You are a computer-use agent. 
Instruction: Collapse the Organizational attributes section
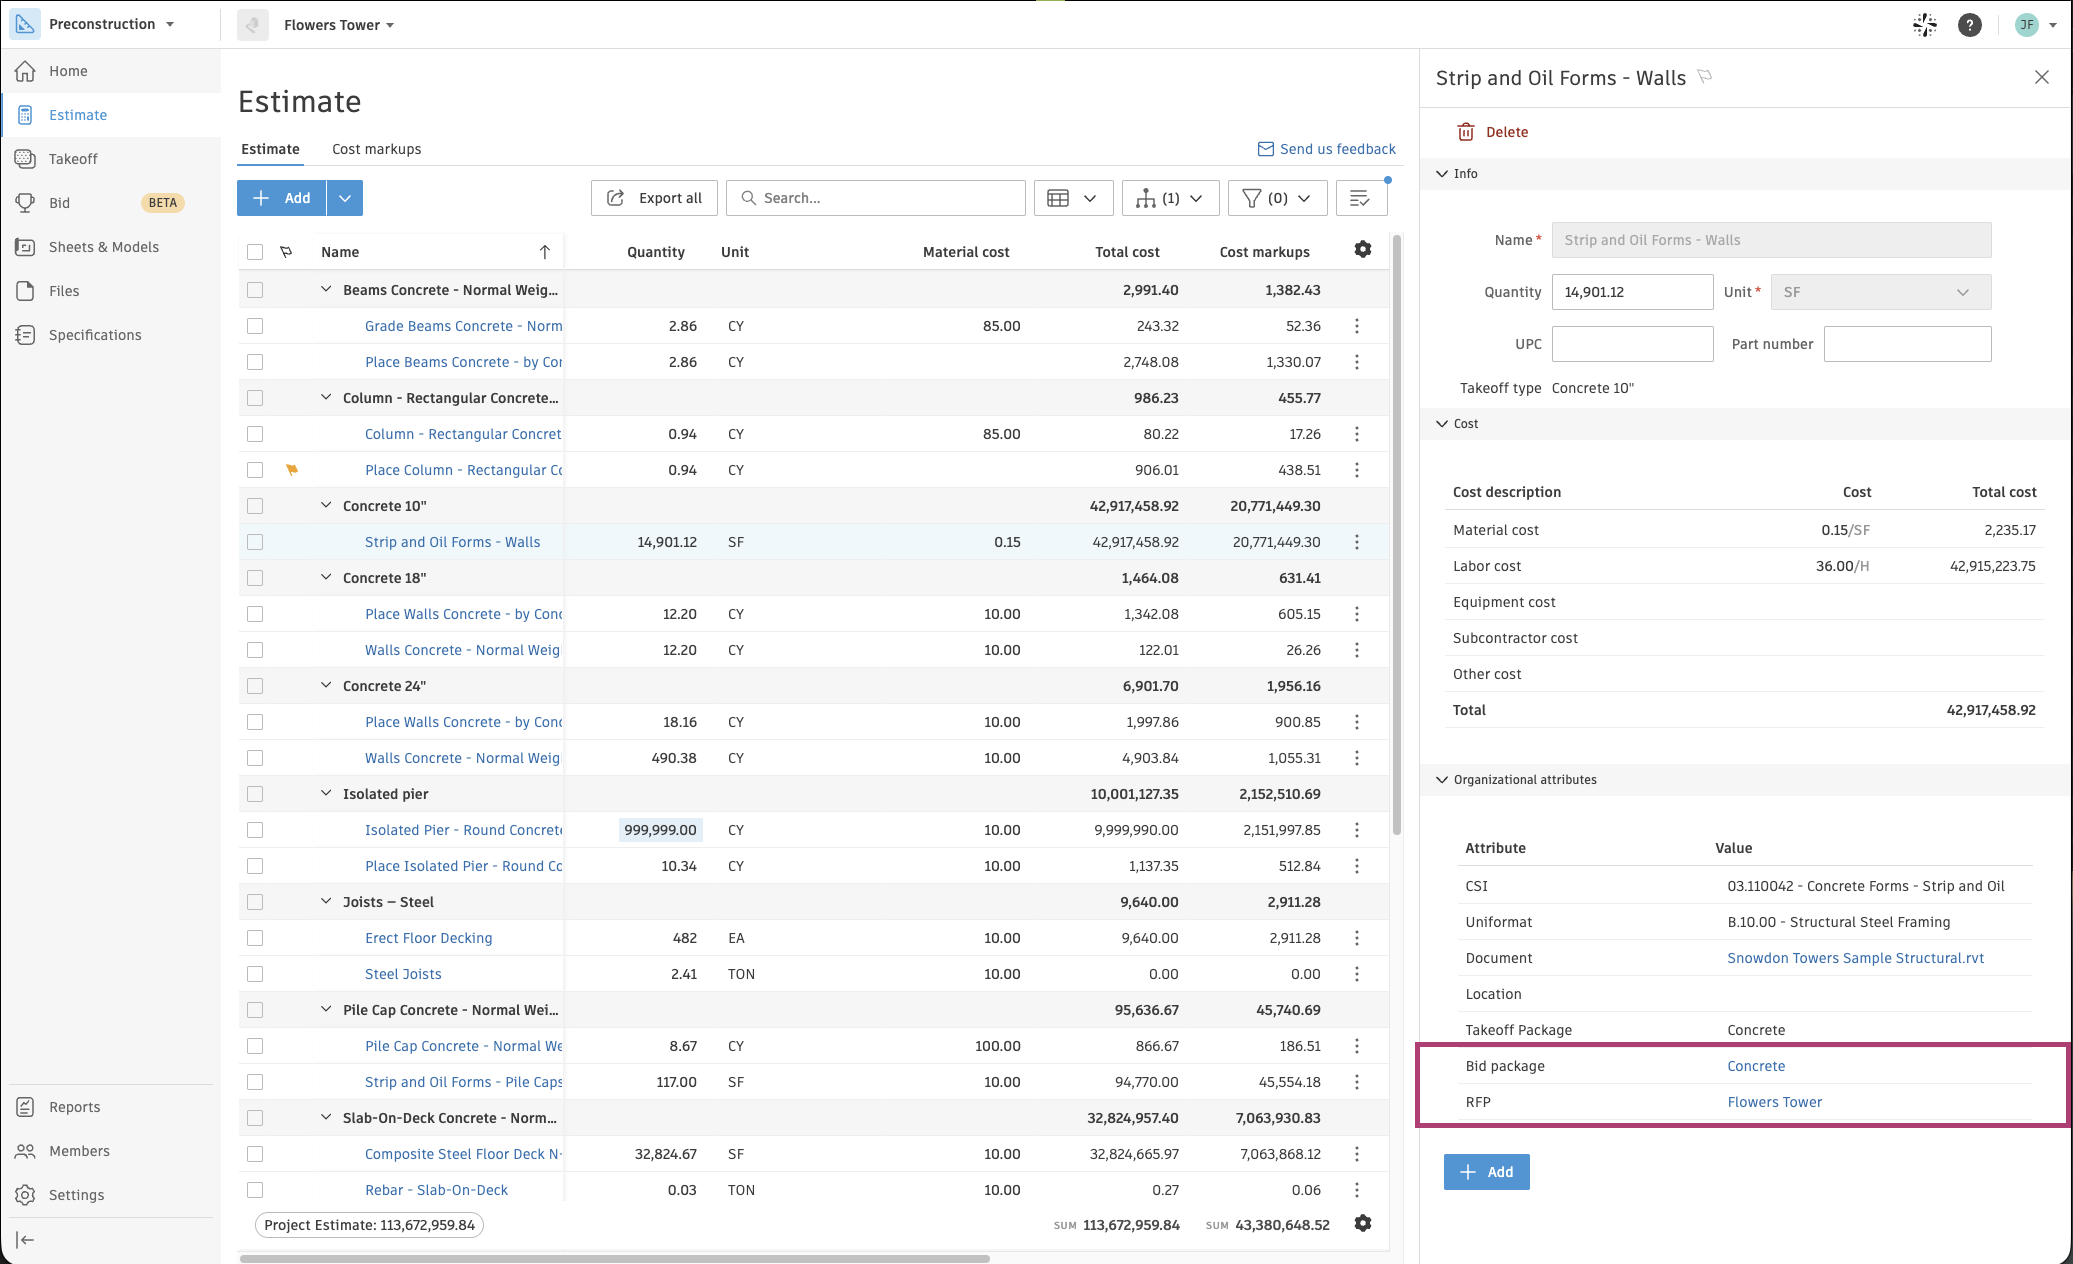(1442, 780)
